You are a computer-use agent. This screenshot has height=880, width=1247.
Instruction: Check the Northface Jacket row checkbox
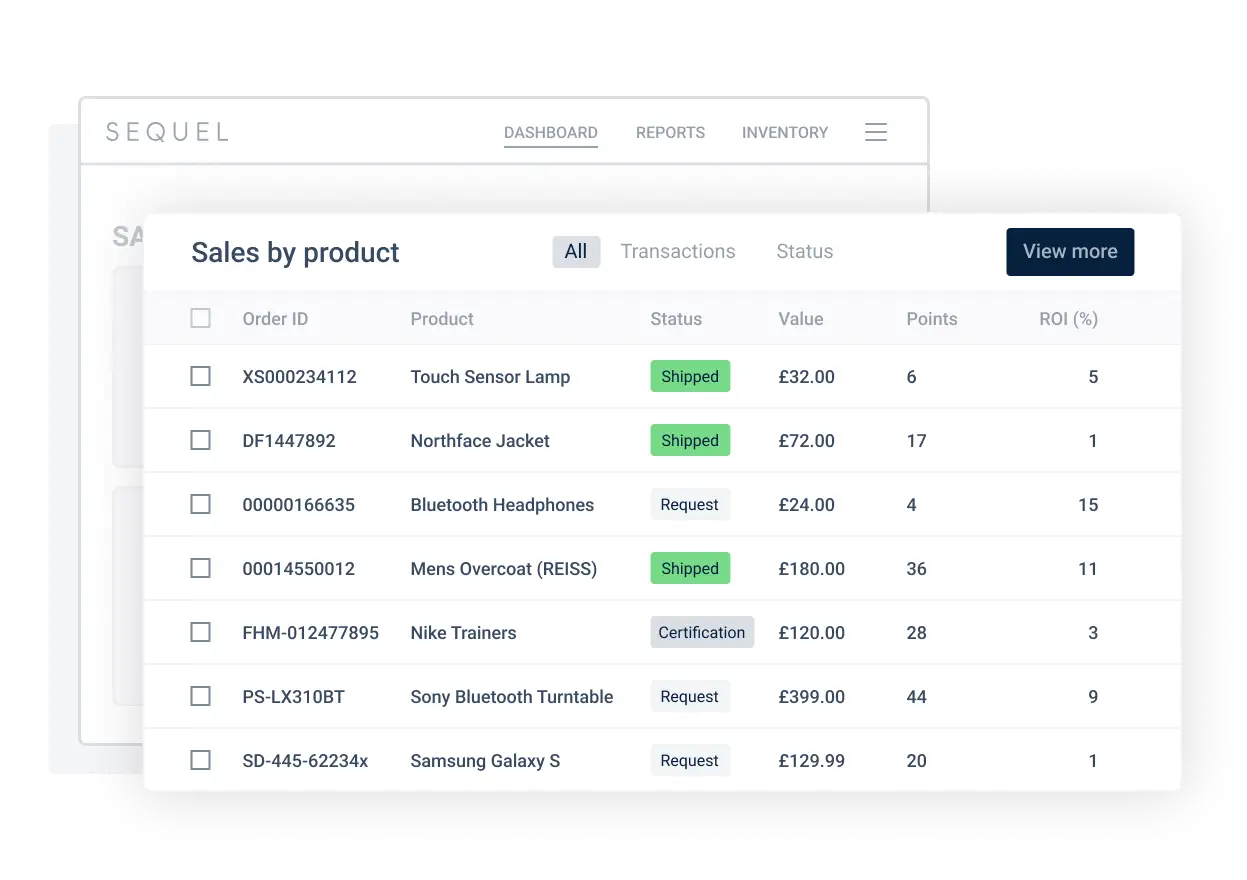[x=200, y=440]
